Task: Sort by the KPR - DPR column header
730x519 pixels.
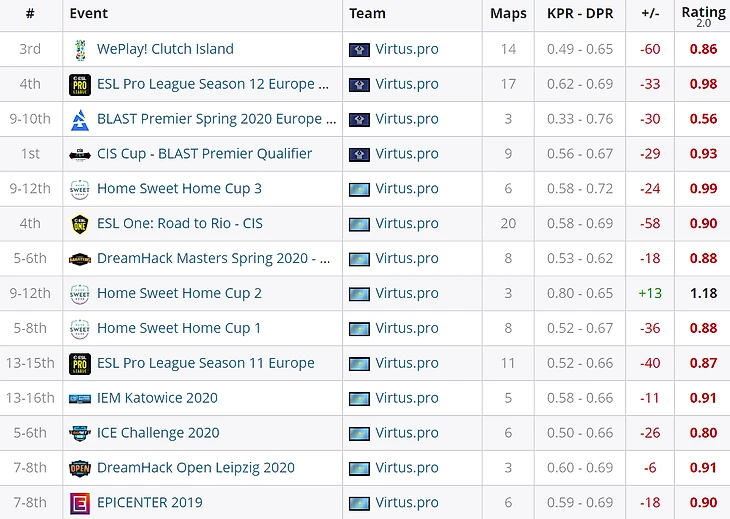Action: tap(580, 14)
